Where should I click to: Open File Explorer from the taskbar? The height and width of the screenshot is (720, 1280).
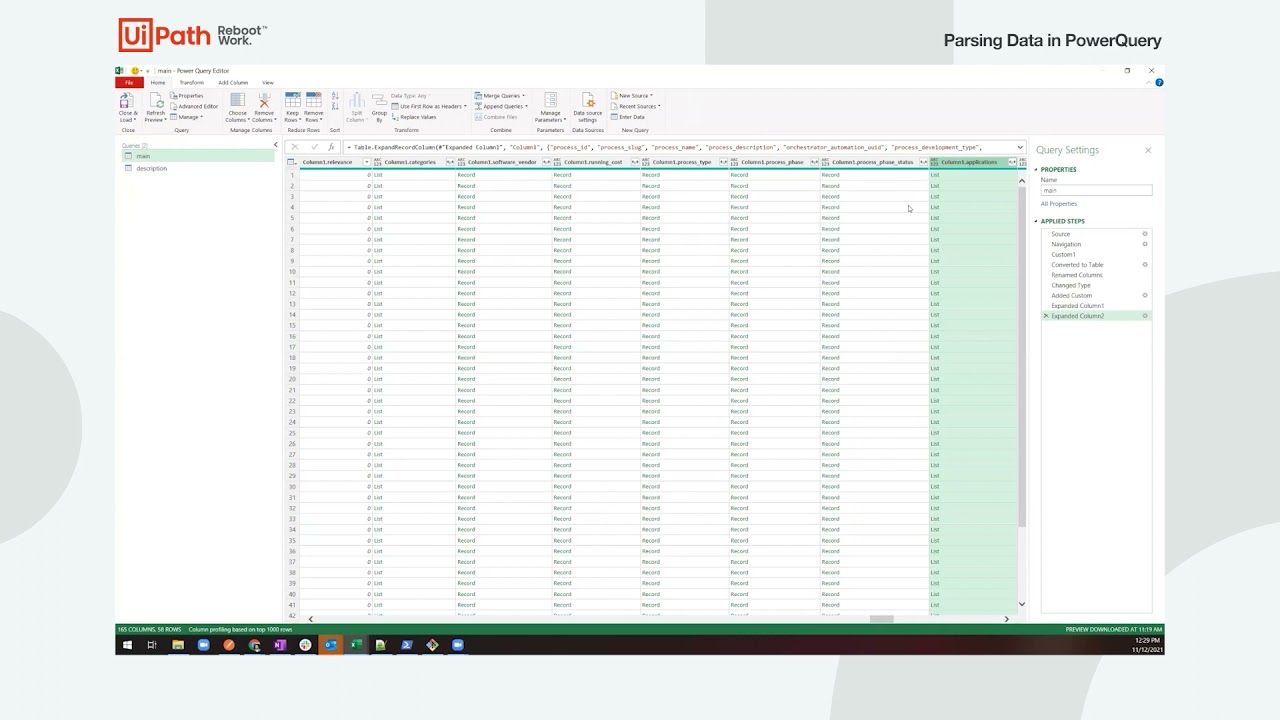178,645
